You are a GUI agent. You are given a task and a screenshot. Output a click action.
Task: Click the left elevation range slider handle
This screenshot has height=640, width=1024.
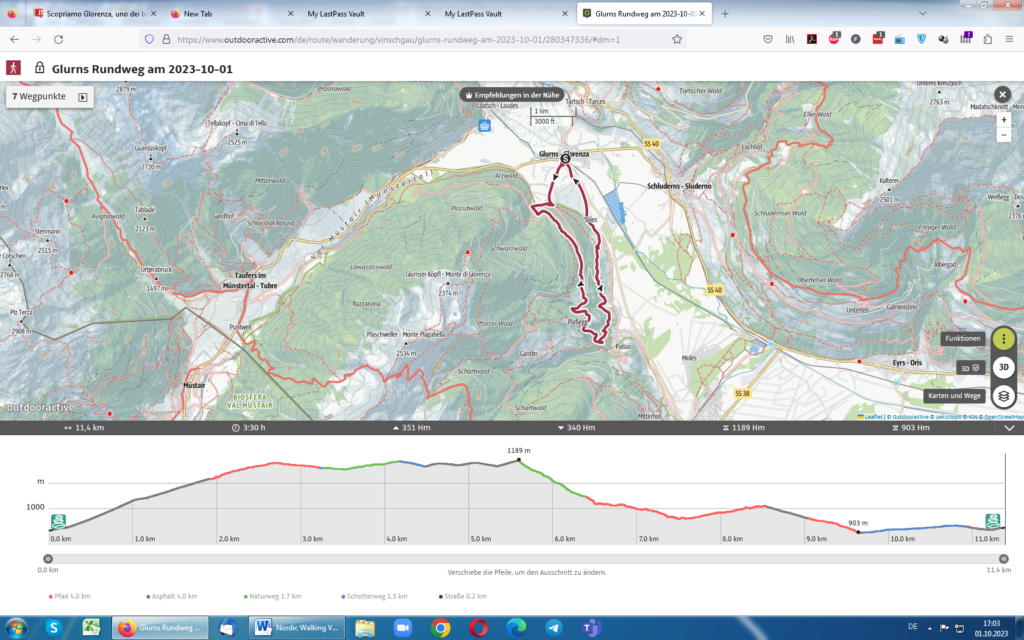[x=48, y=559]
